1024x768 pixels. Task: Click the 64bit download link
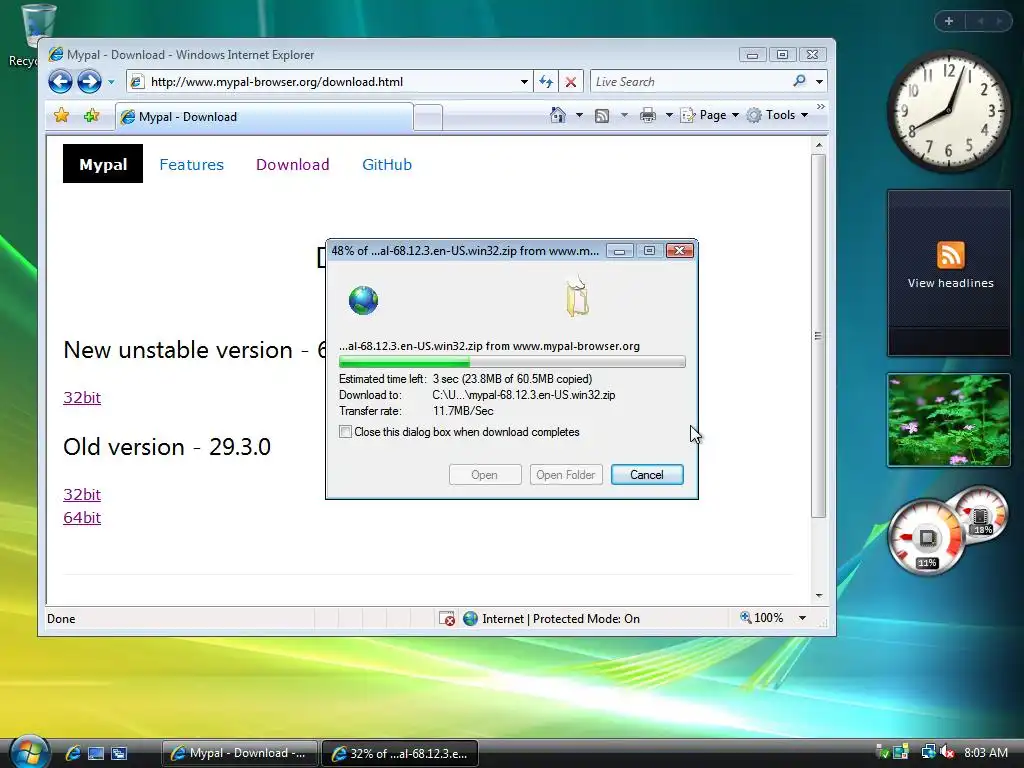82,518
